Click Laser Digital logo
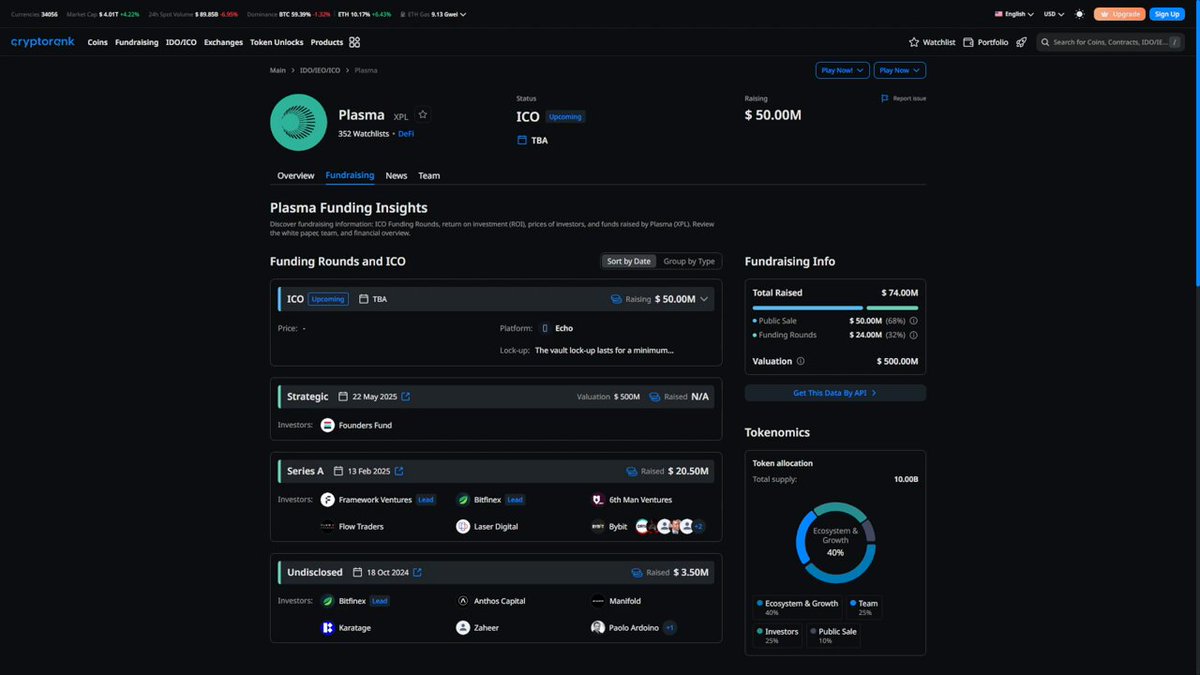The width and height of the screenshot is (1200, 675). pyautogui.click(x=463, y=526)
